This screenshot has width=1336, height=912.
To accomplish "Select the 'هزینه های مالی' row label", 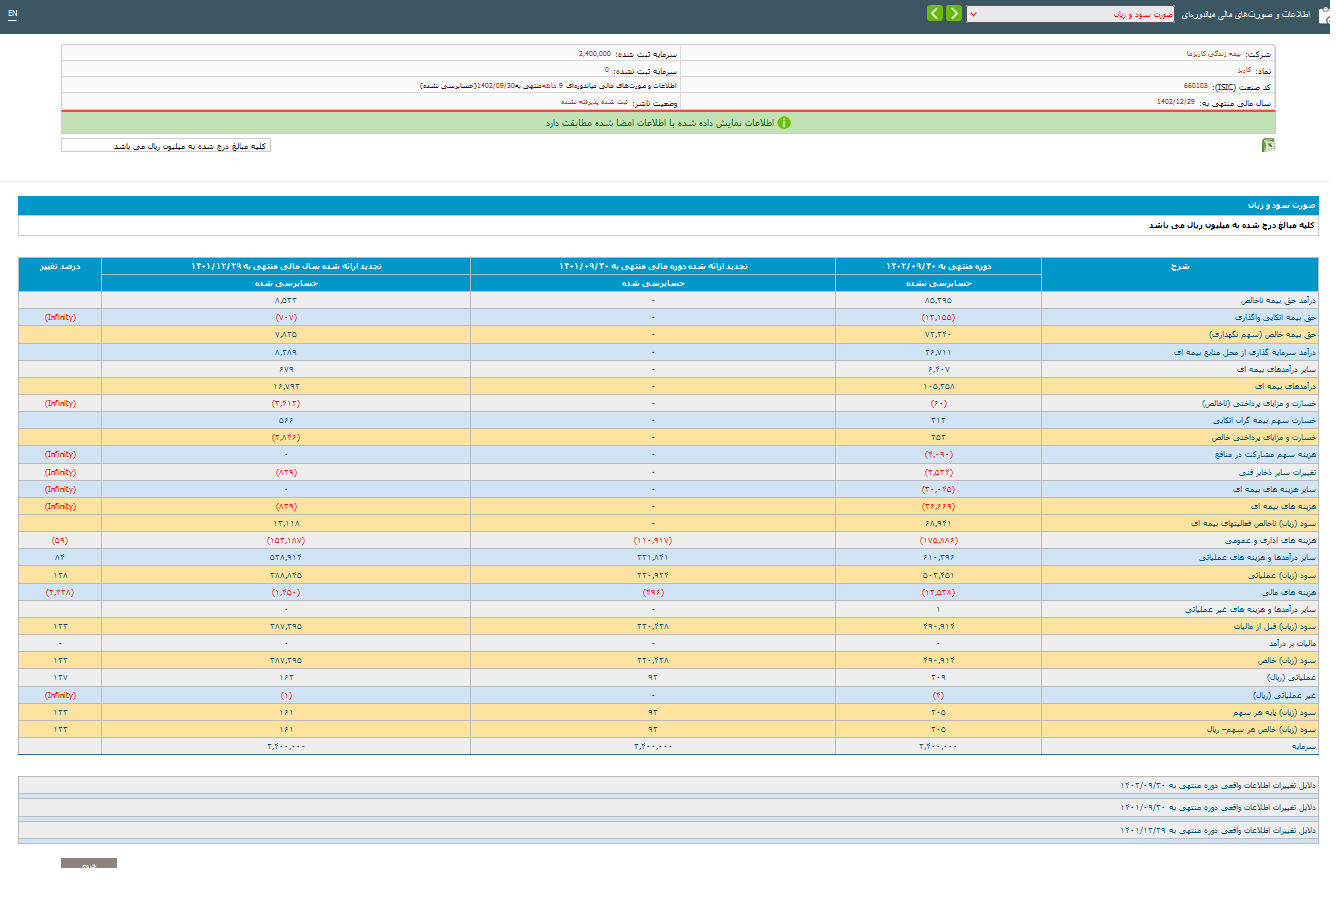I will [1290, 593].
